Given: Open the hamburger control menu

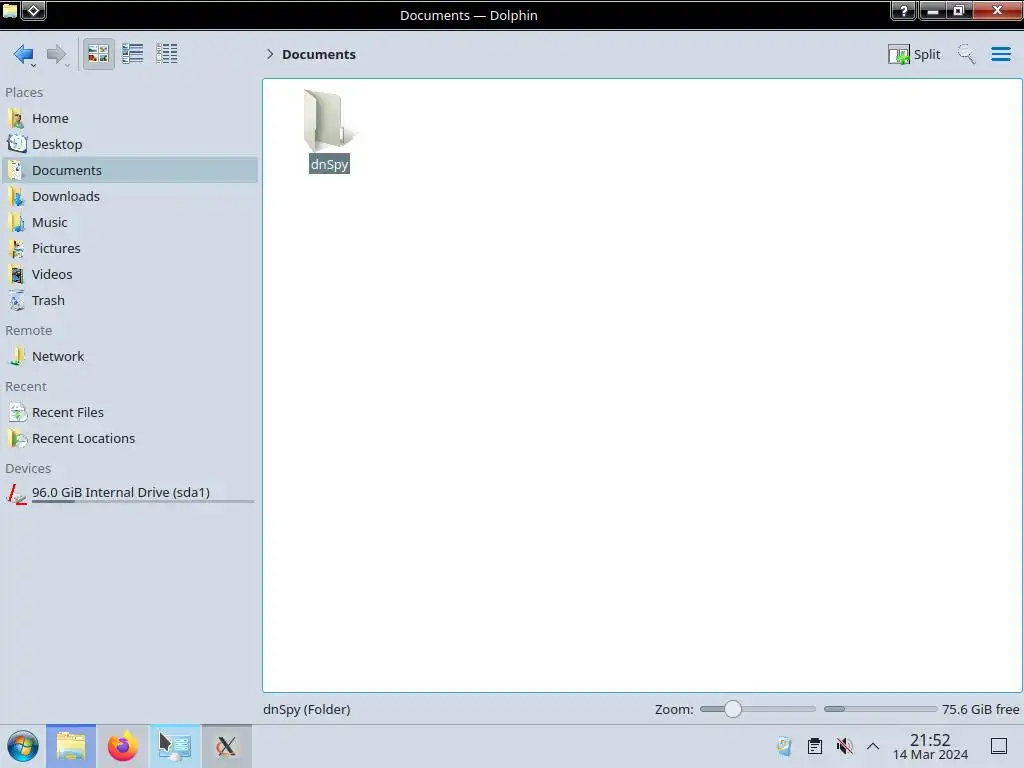Looking at the screenshot, I should click(x=1000, y=54).
